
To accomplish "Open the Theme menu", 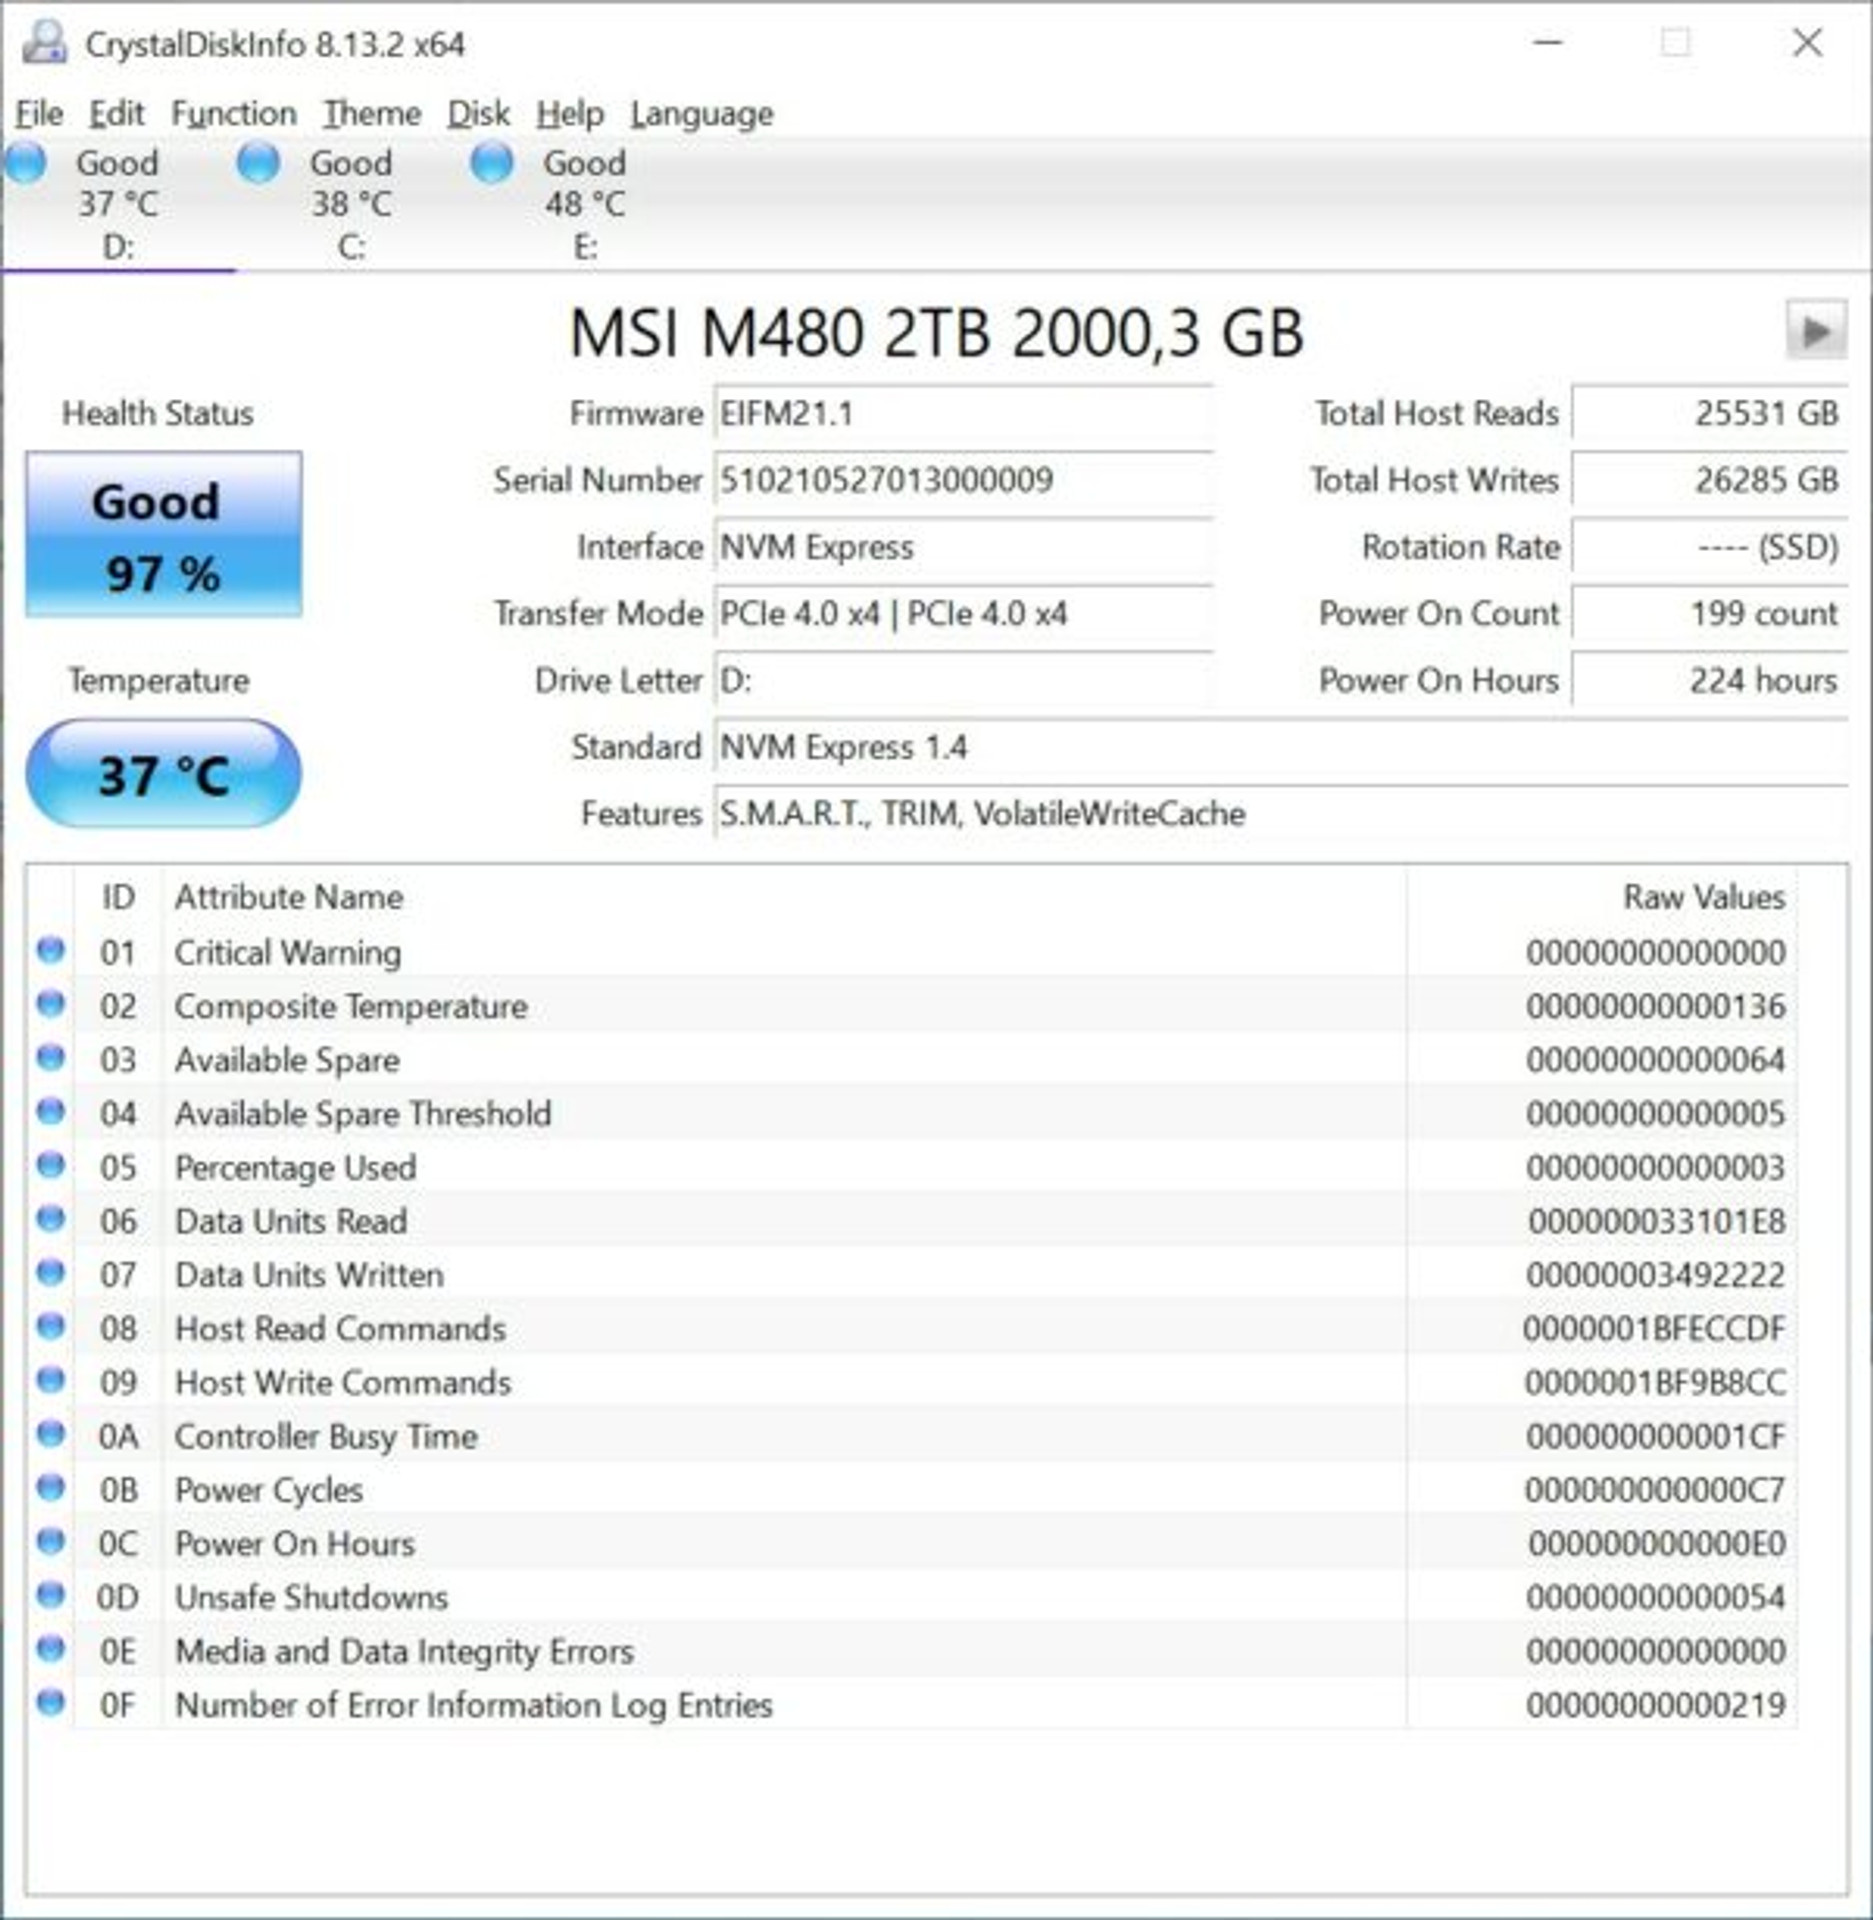I will click(x=371, y=114).
